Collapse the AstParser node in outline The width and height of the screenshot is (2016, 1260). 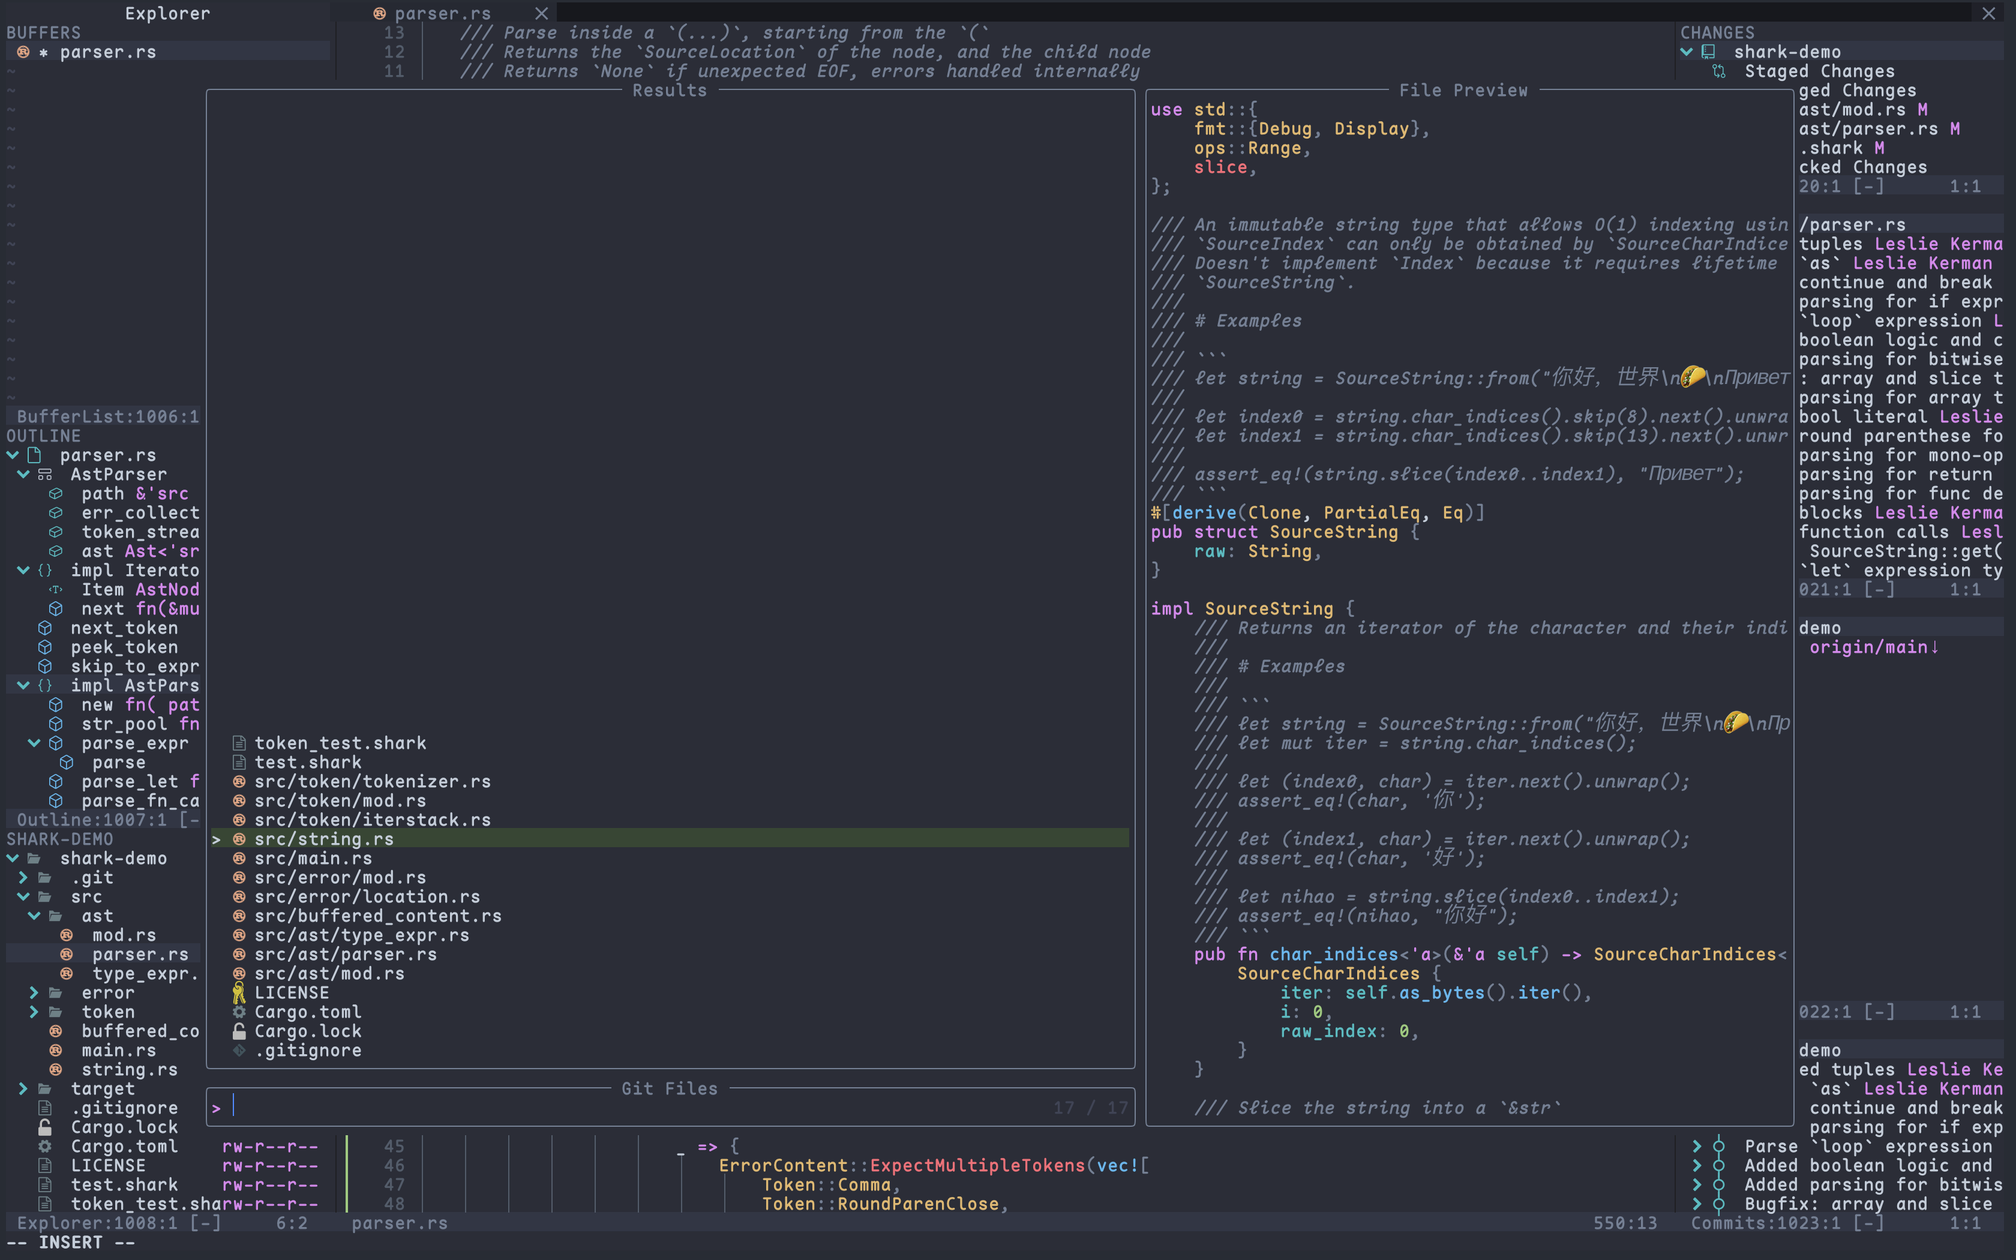coord(23,474)
